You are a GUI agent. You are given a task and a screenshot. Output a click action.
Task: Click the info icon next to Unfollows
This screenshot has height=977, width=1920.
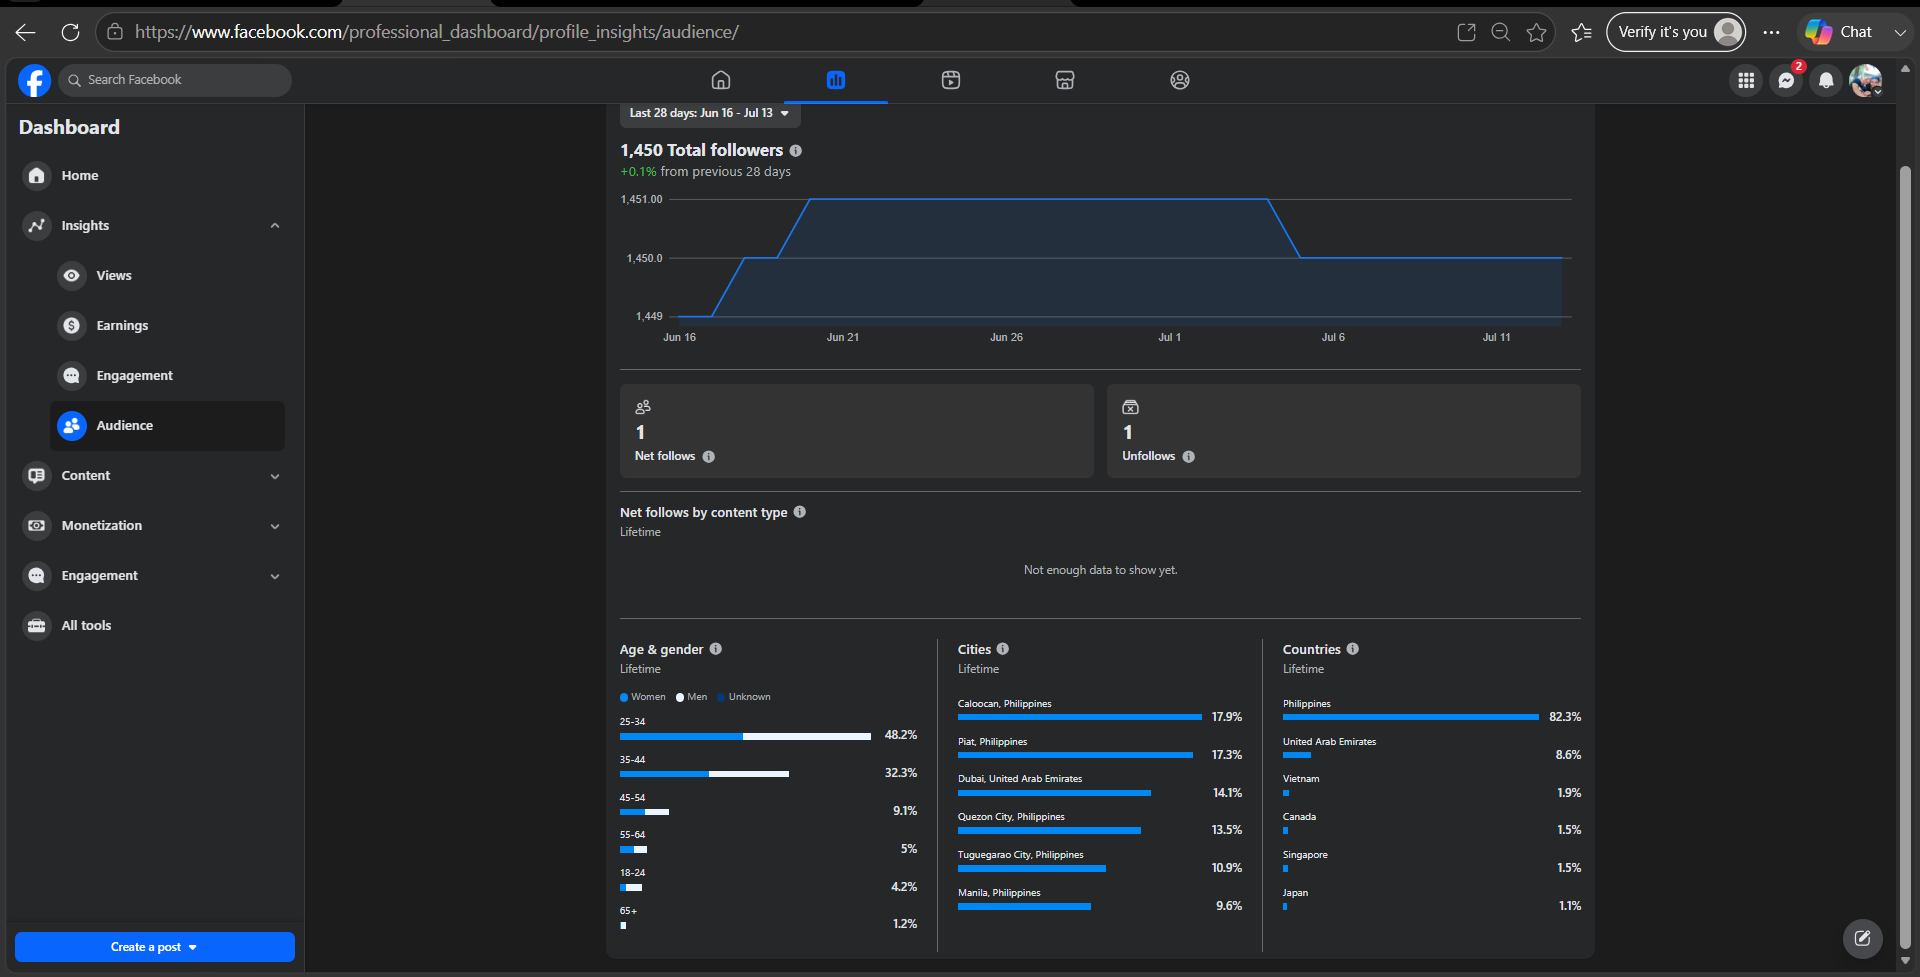click(x=1189, y=457)
